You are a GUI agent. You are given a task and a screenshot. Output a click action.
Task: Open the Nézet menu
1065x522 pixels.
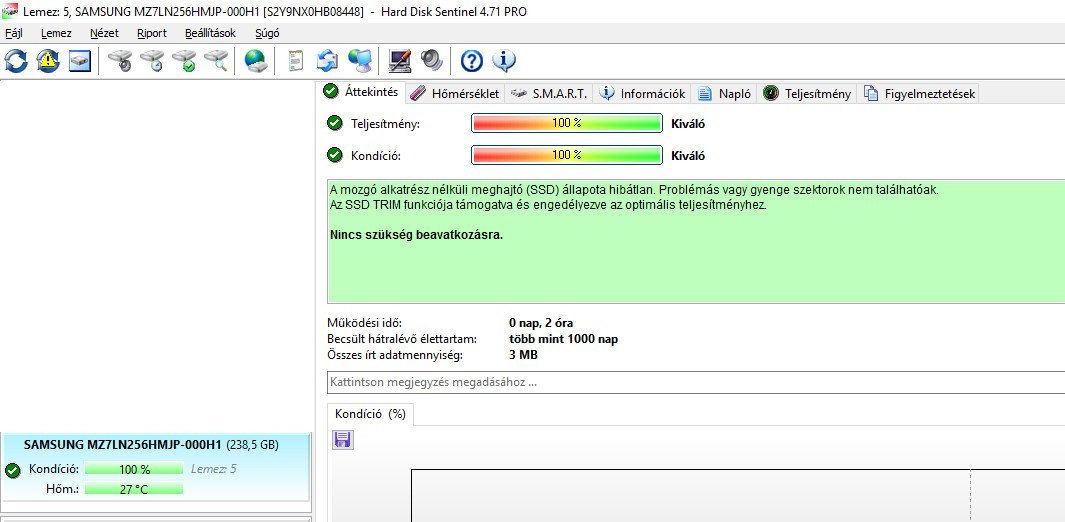pyautogui.click(x=105, y=33)
